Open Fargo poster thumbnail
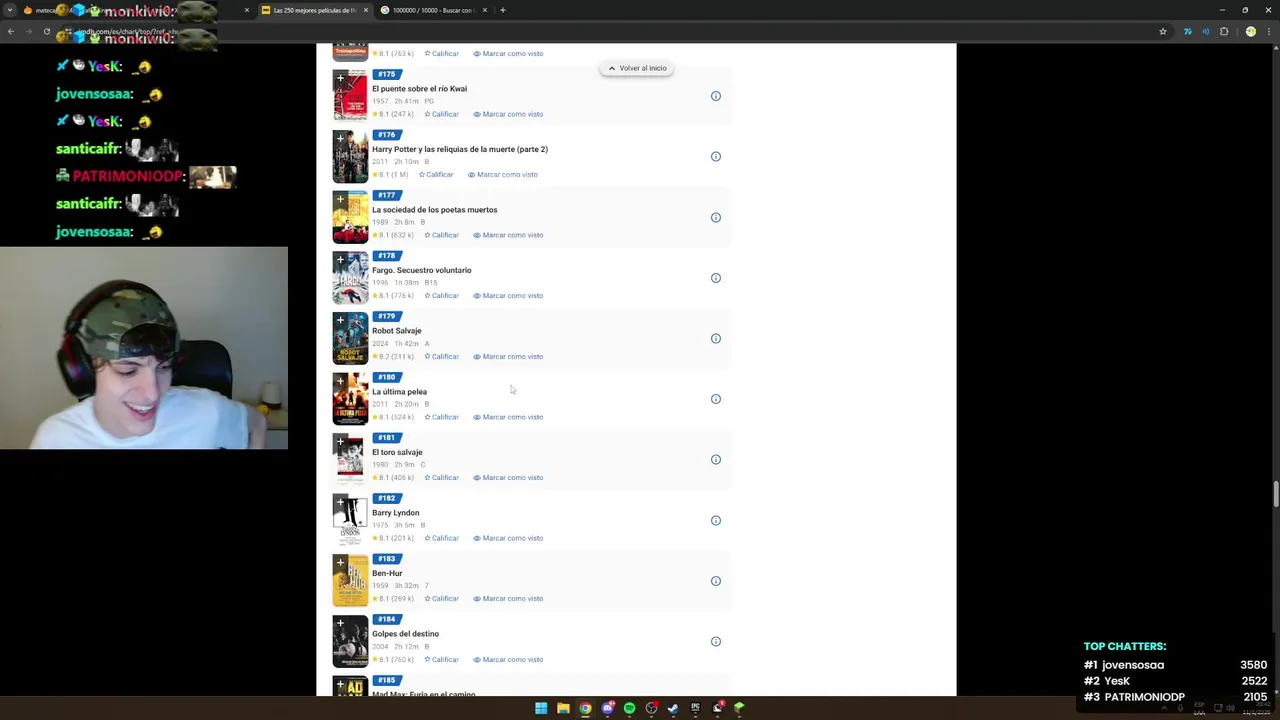 tap(350, 278)
